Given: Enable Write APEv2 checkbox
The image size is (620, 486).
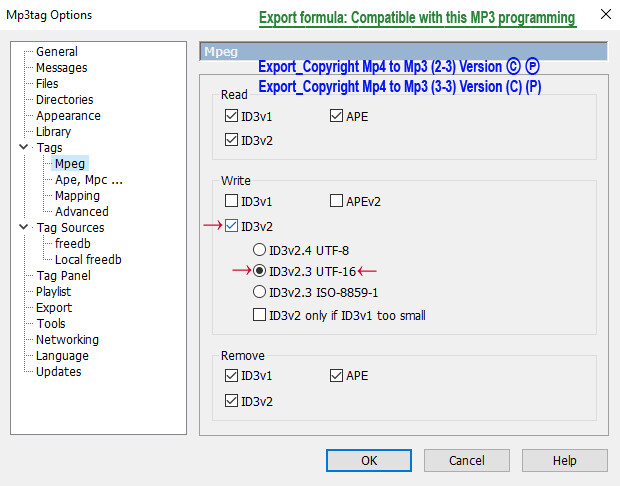Looking at the screenshot, I should pyautogui.click(x=336, y=201).
